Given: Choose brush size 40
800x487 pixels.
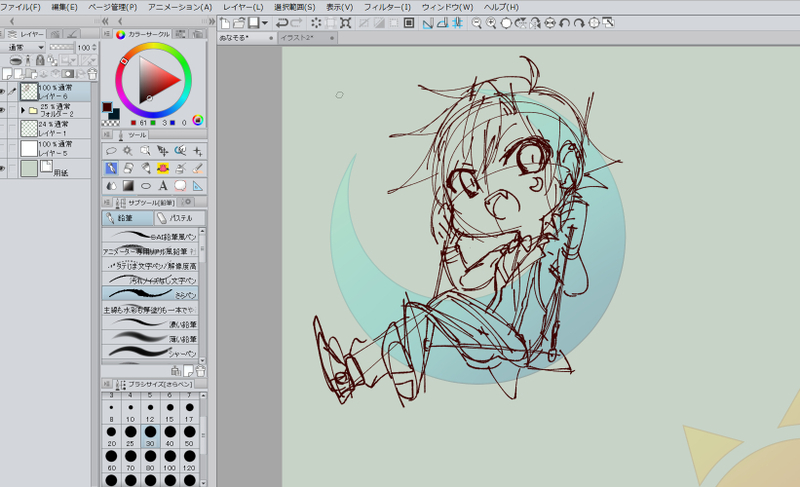Looking at the screenshot, I should [169, 437].
